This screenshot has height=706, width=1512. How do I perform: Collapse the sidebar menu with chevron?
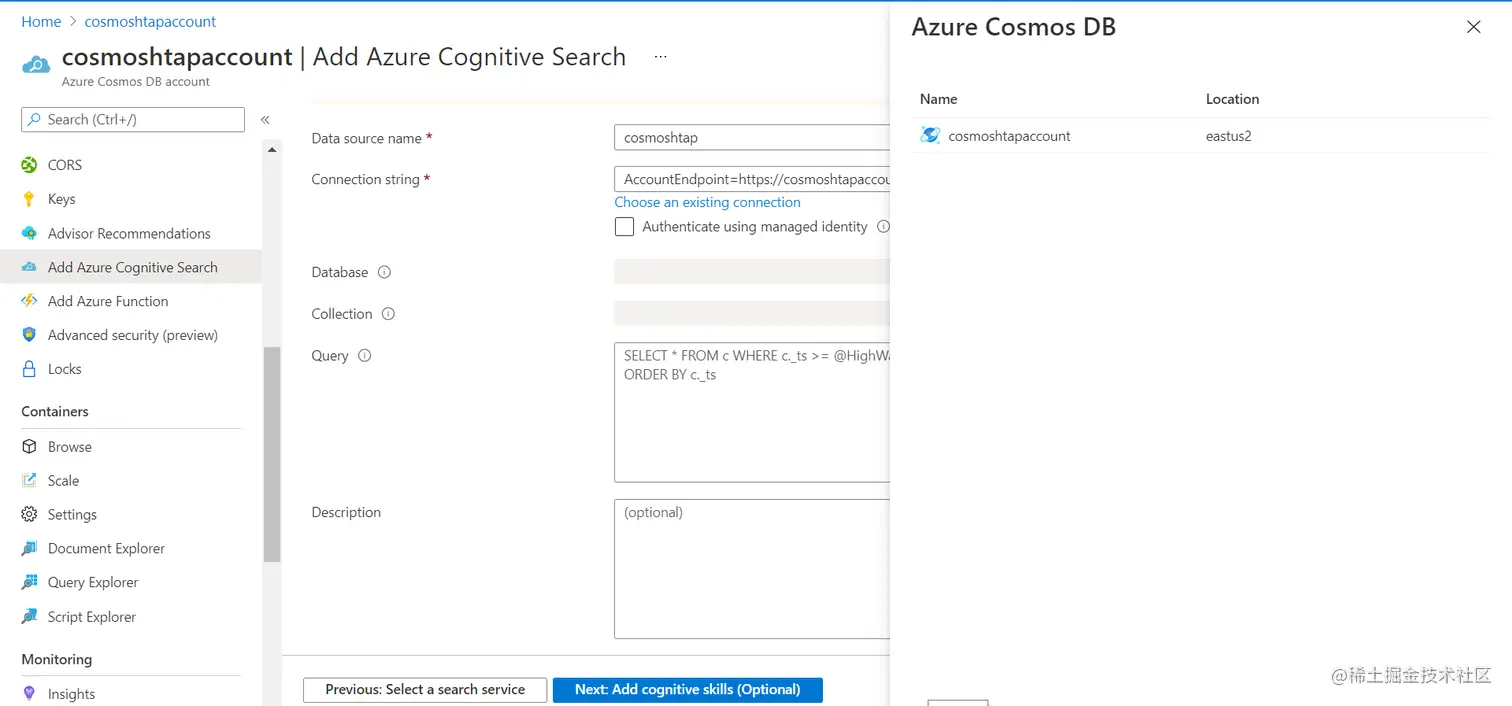265,120
